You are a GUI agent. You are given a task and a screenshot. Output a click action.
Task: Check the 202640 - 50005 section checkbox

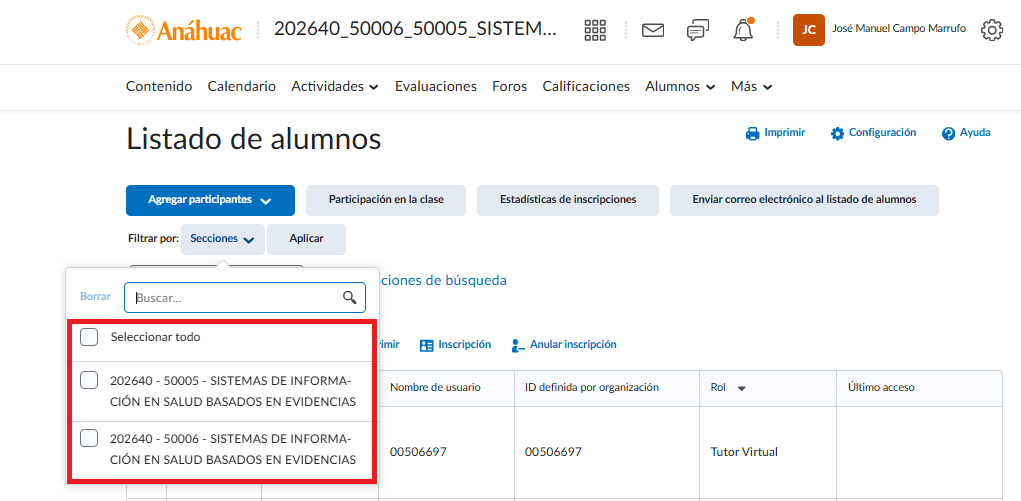point(89,380)
